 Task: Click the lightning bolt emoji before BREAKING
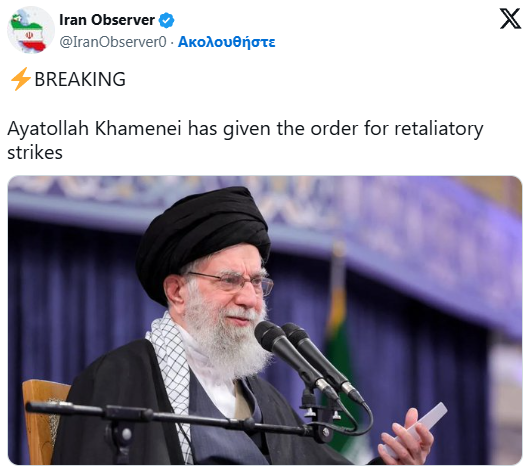(20, 79)
